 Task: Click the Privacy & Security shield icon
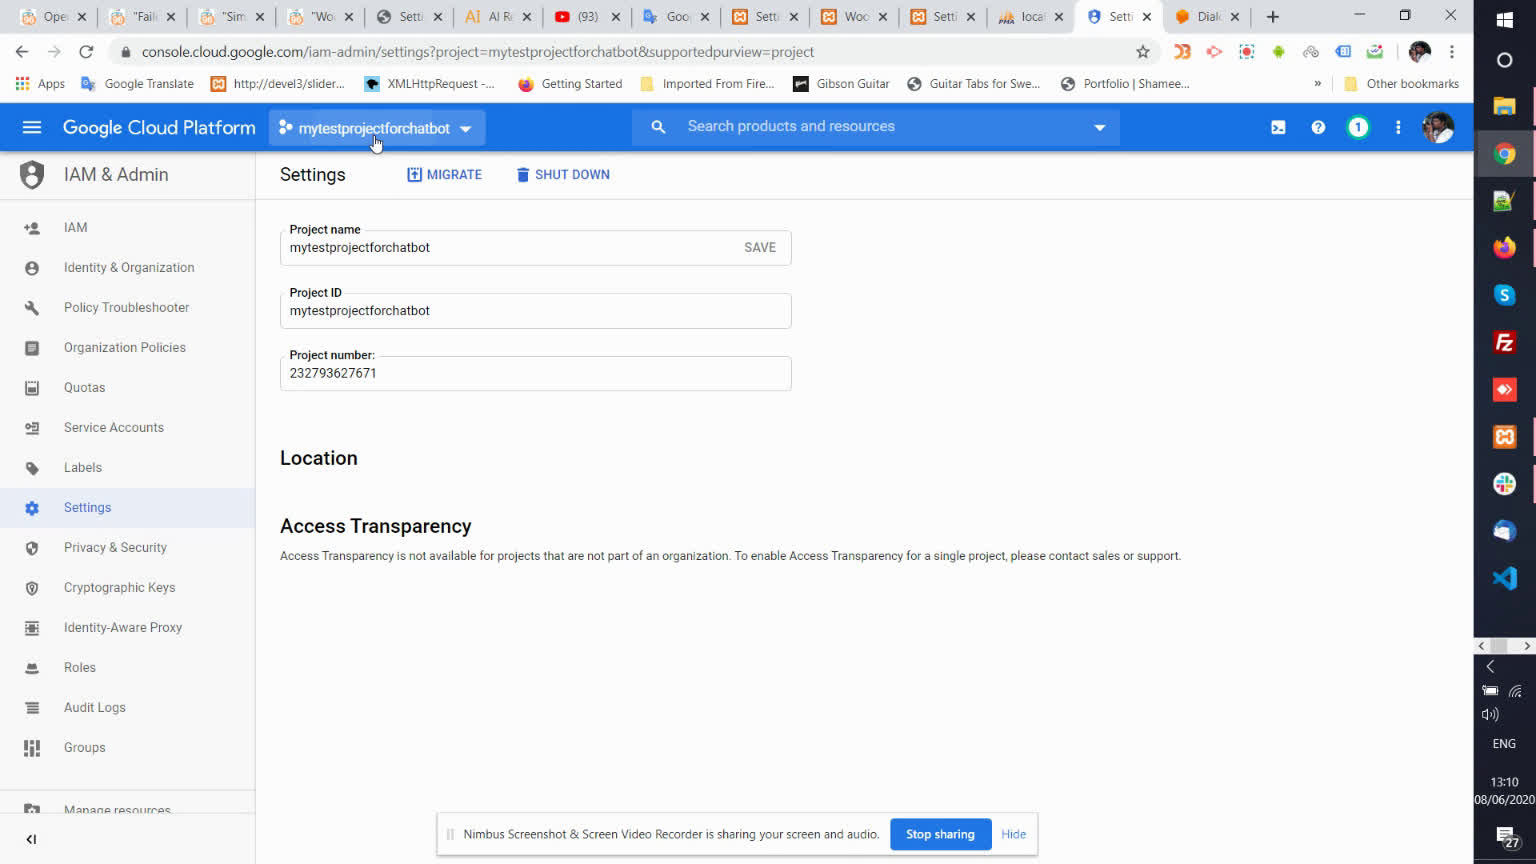32,548
